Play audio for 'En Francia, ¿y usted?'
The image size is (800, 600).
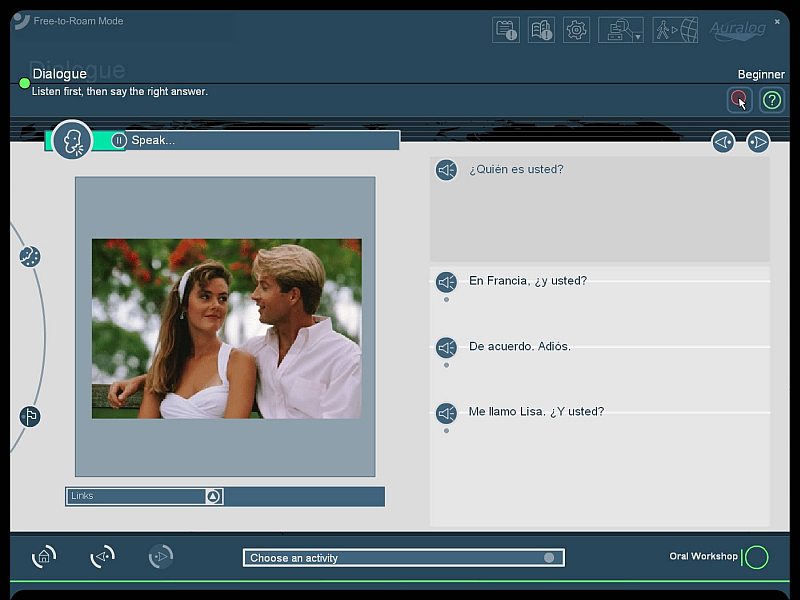pos(446,282)
